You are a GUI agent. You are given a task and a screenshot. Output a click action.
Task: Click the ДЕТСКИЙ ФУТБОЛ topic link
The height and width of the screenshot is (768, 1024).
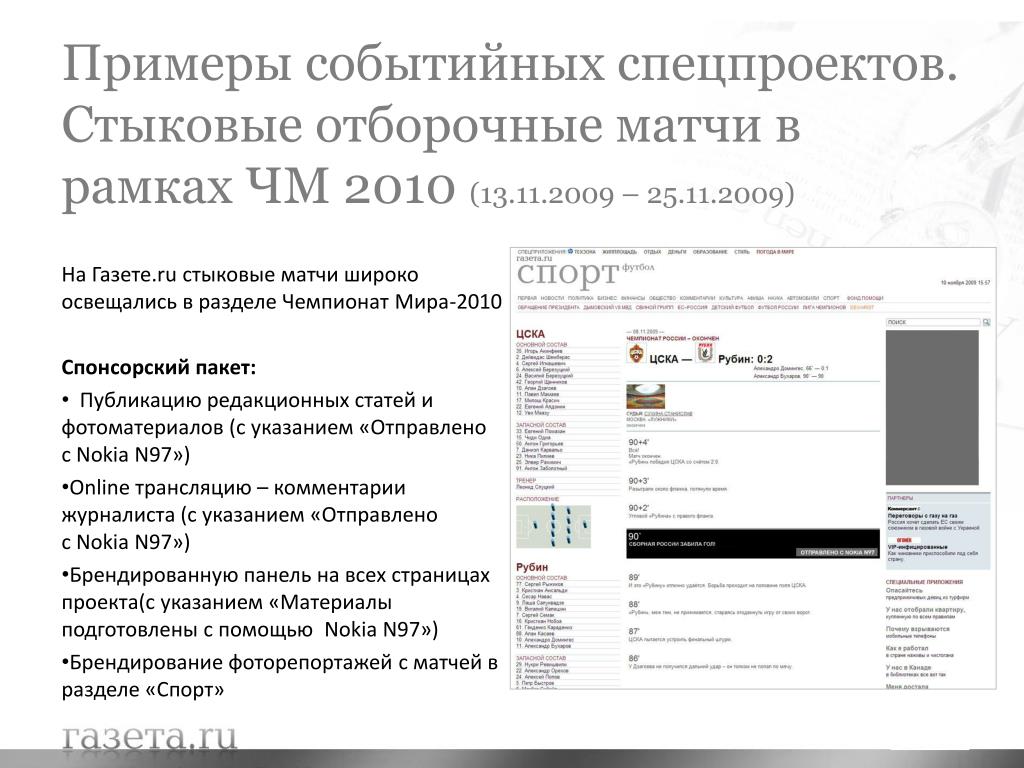(733, 308)
